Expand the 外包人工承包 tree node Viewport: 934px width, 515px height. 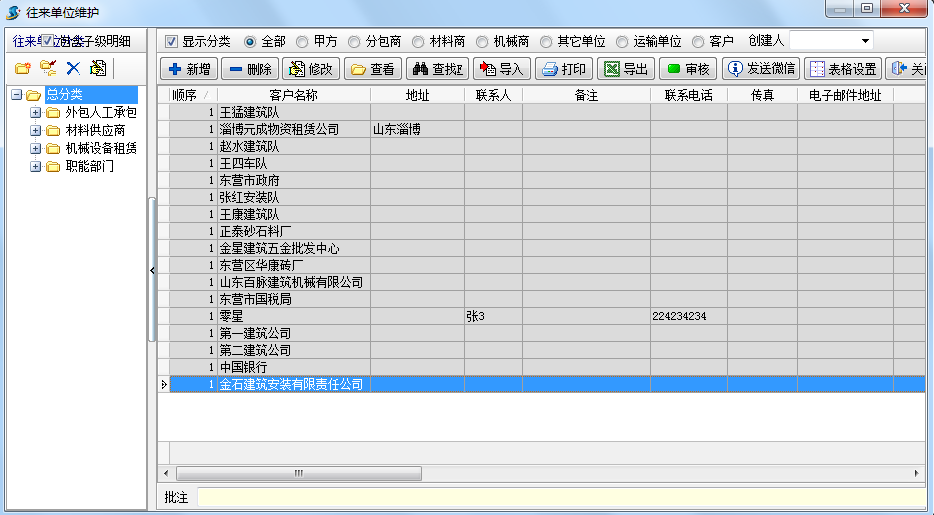(x=35, y=113)
